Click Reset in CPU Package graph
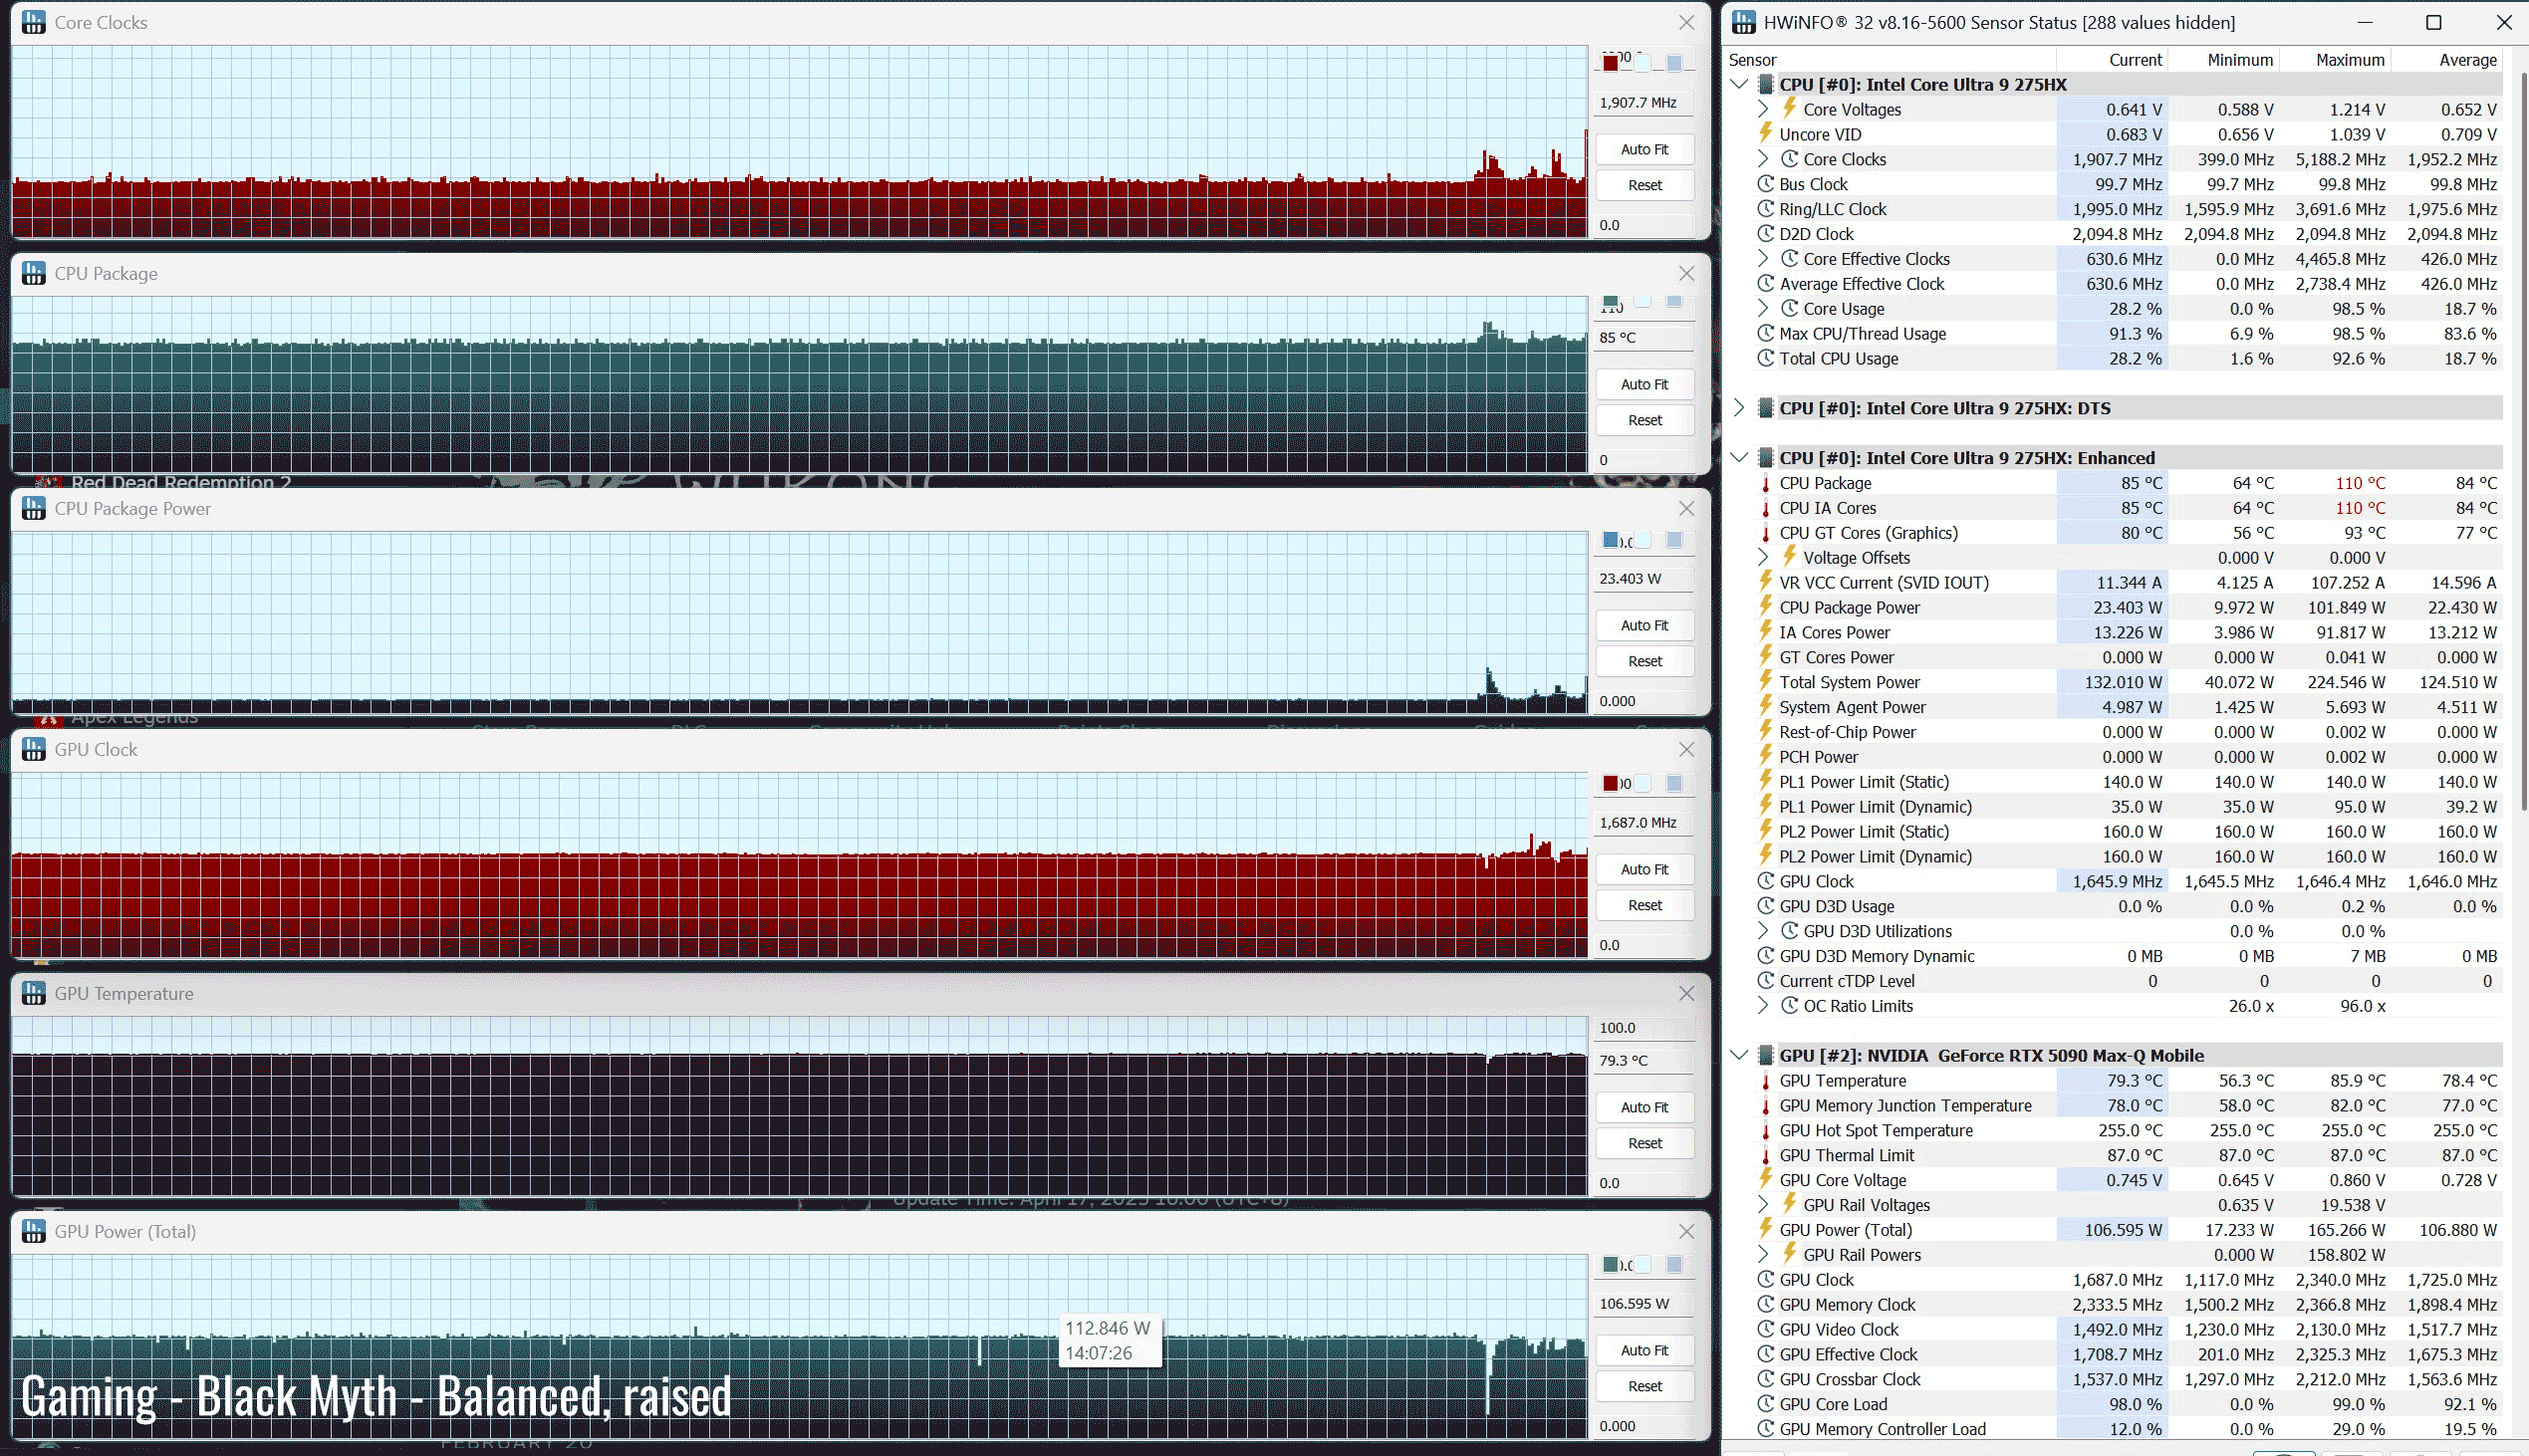 (1644, 420)
